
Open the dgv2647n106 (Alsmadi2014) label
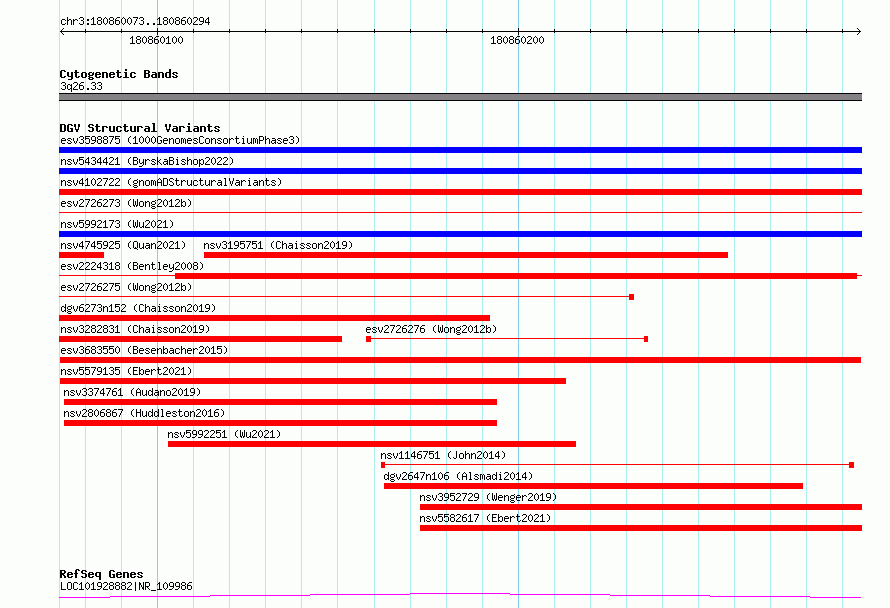pyautogui.click(x=458, y=476)
